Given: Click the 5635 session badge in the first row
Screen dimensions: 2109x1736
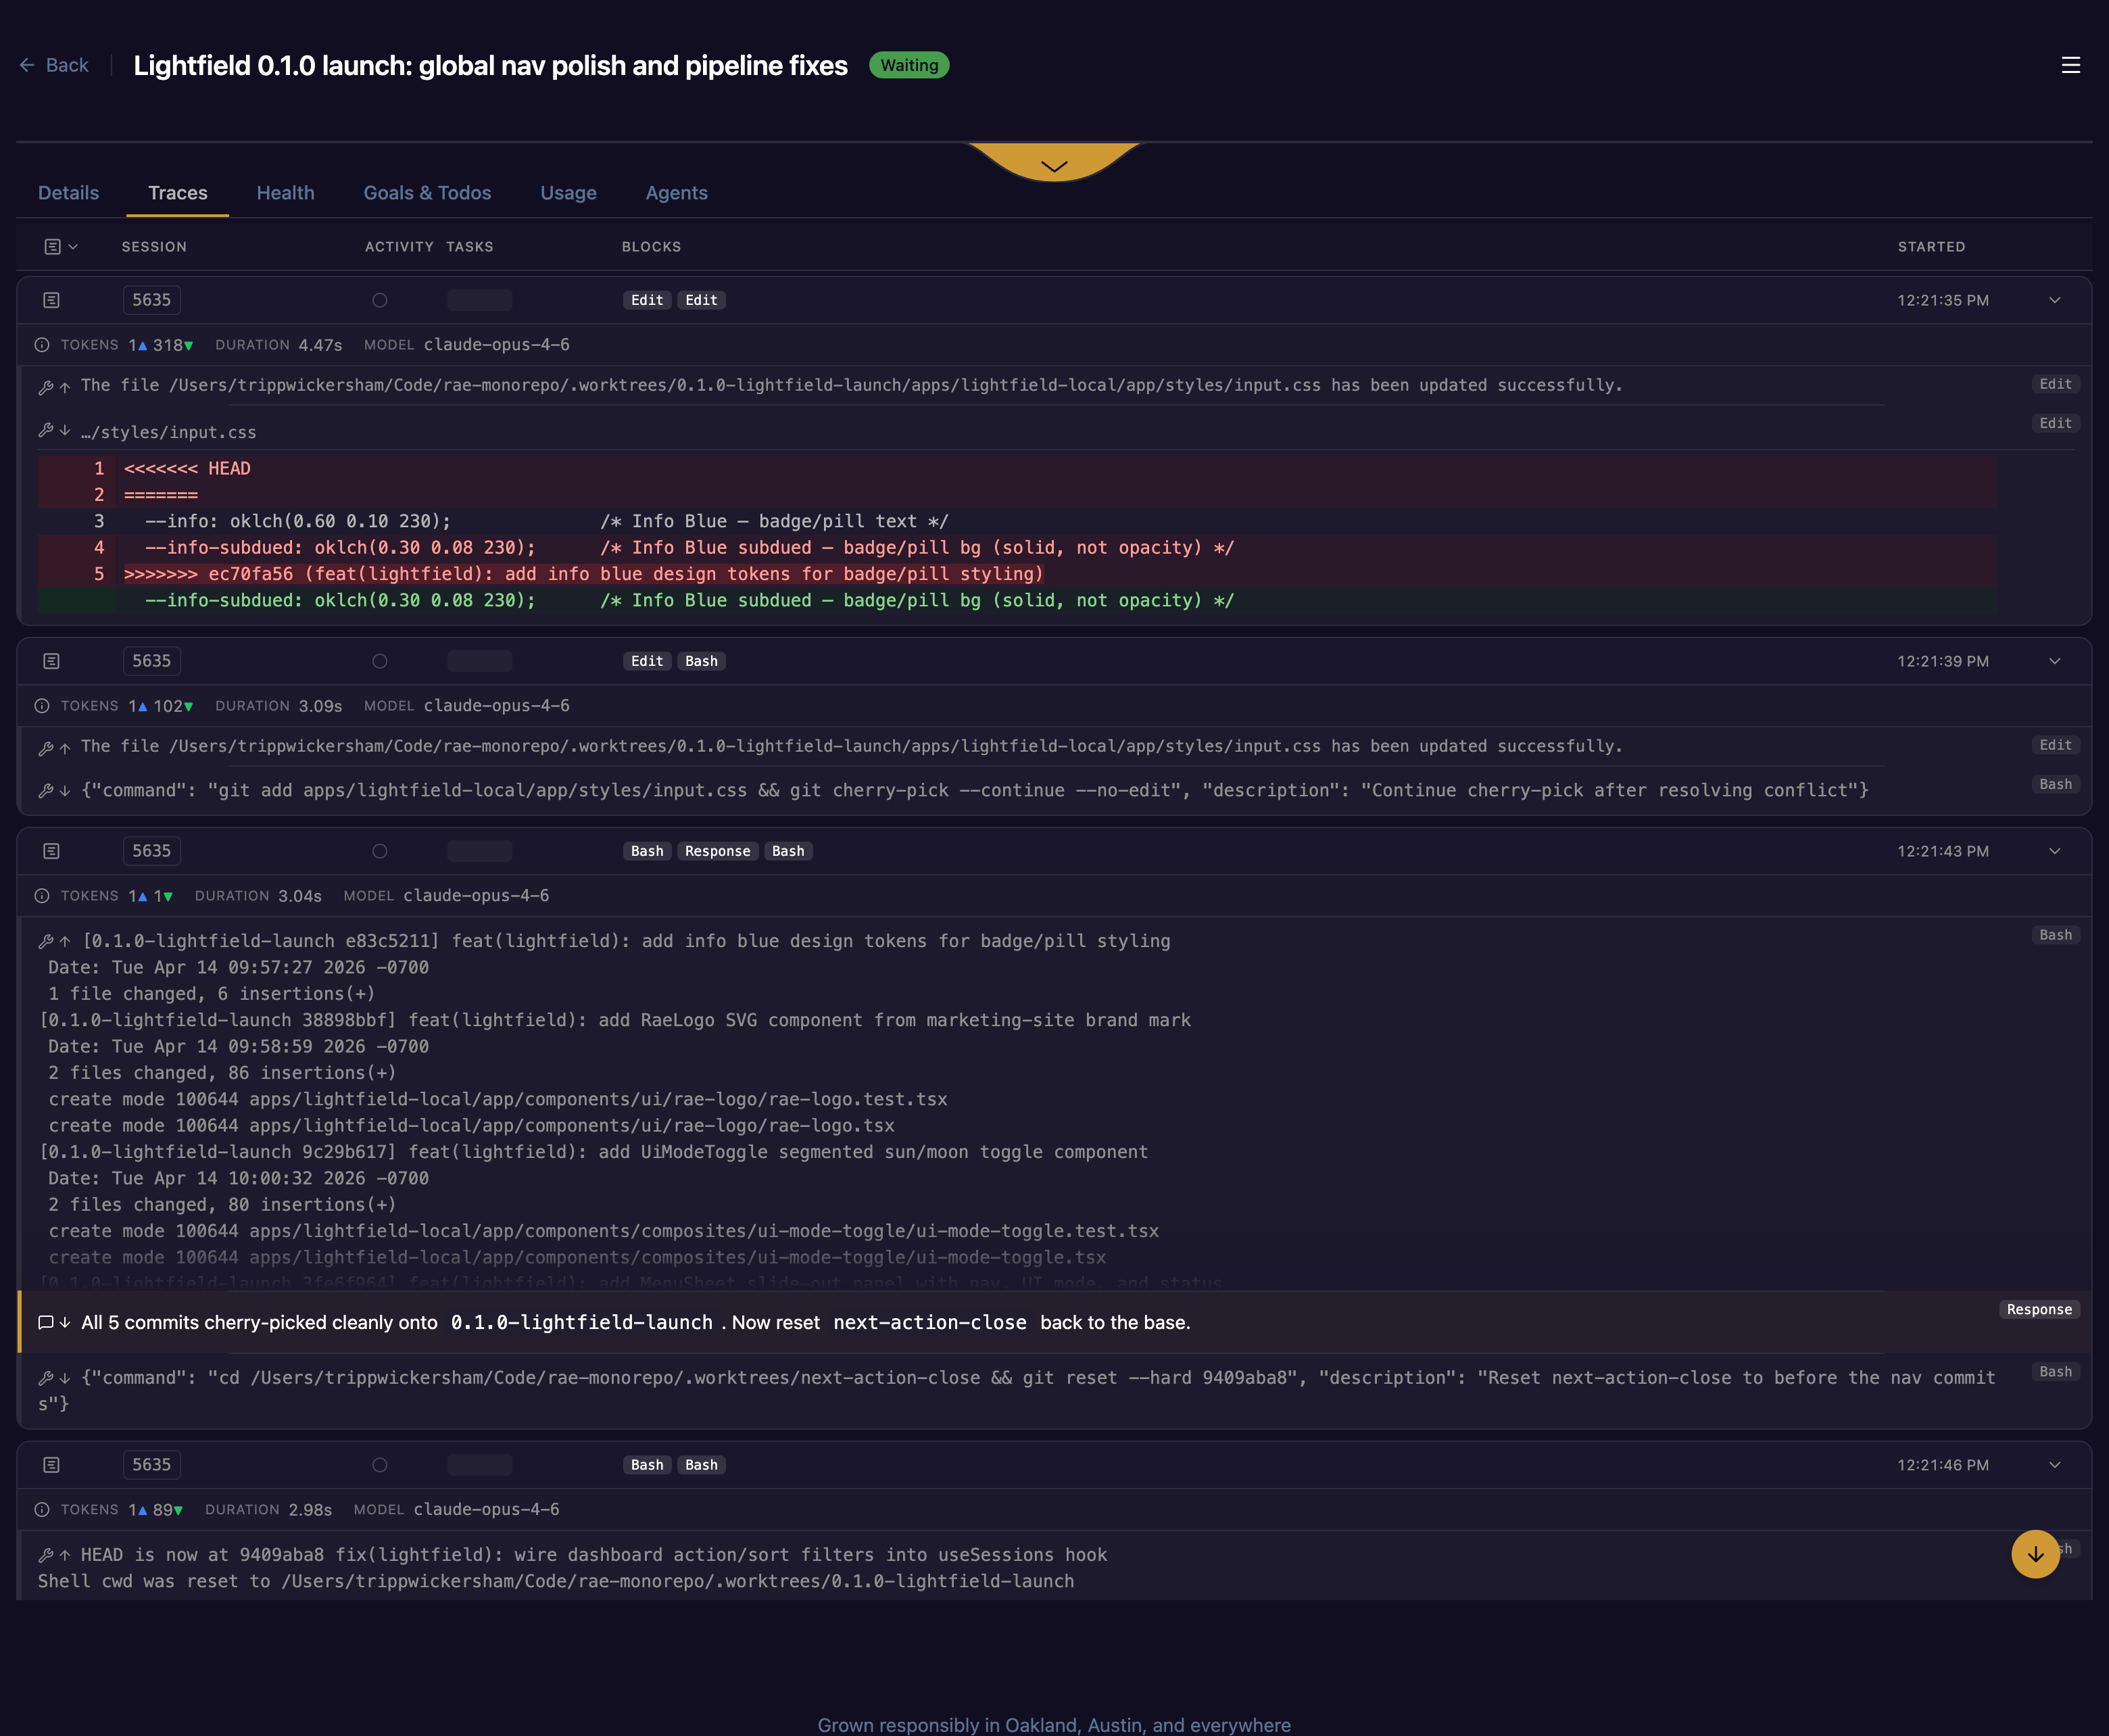Looking at the screenshot, I should [x=152, y=300].
